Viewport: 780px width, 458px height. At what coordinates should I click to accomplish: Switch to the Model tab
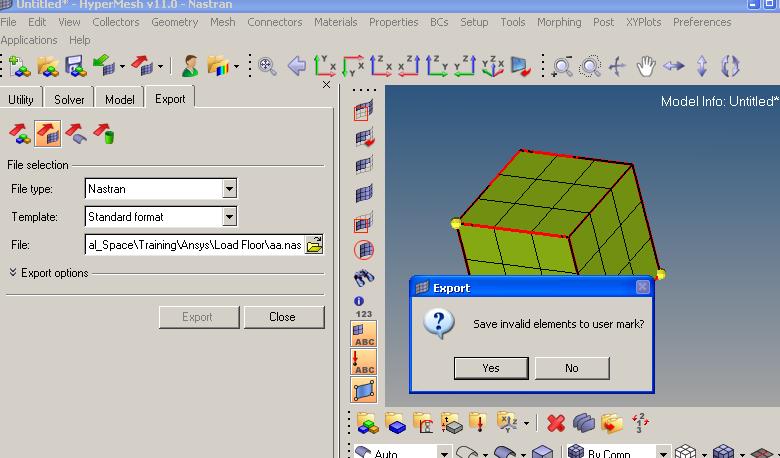120,99
